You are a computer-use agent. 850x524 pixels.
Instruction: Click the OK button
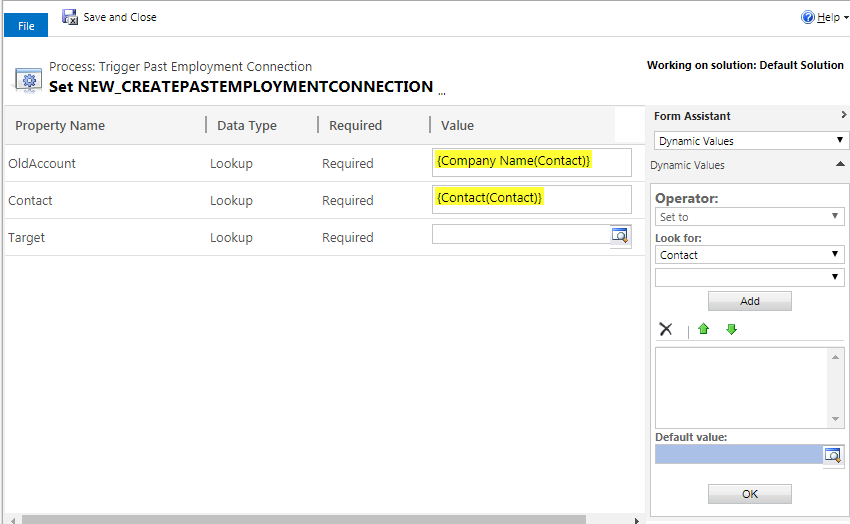[750, 494]
